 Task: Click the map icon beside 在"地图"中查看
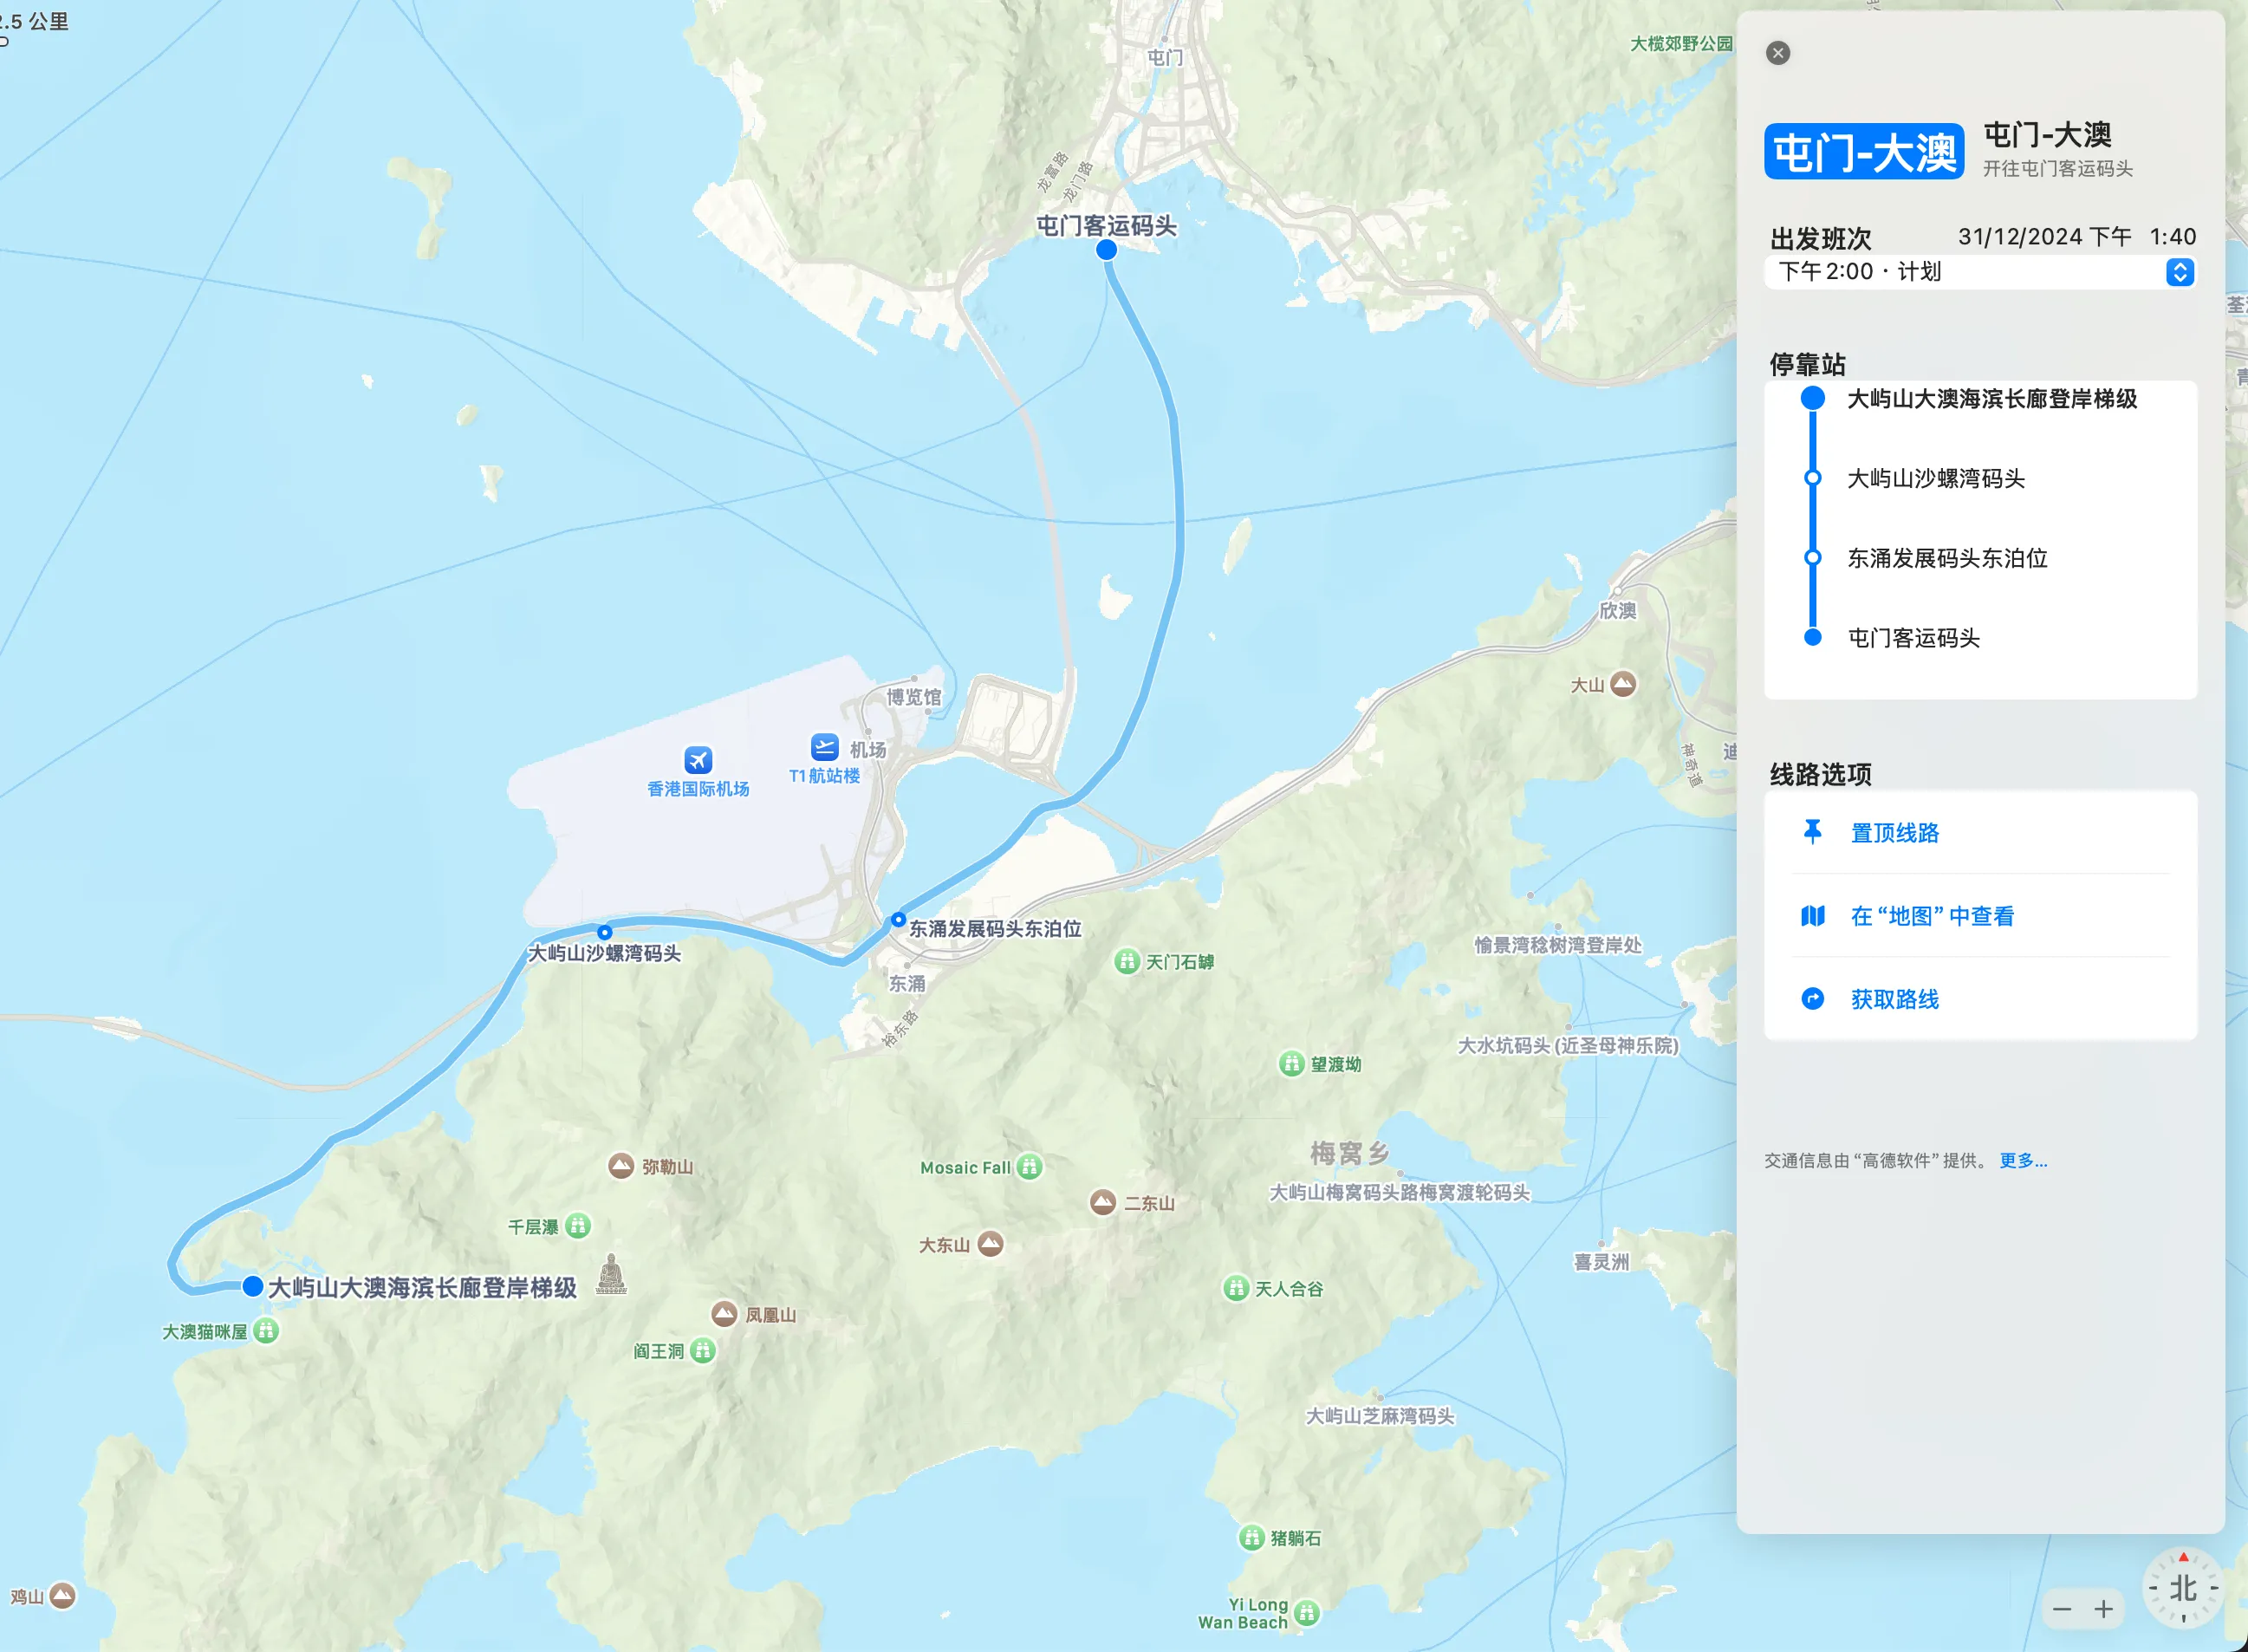(x=1812, y=915)
